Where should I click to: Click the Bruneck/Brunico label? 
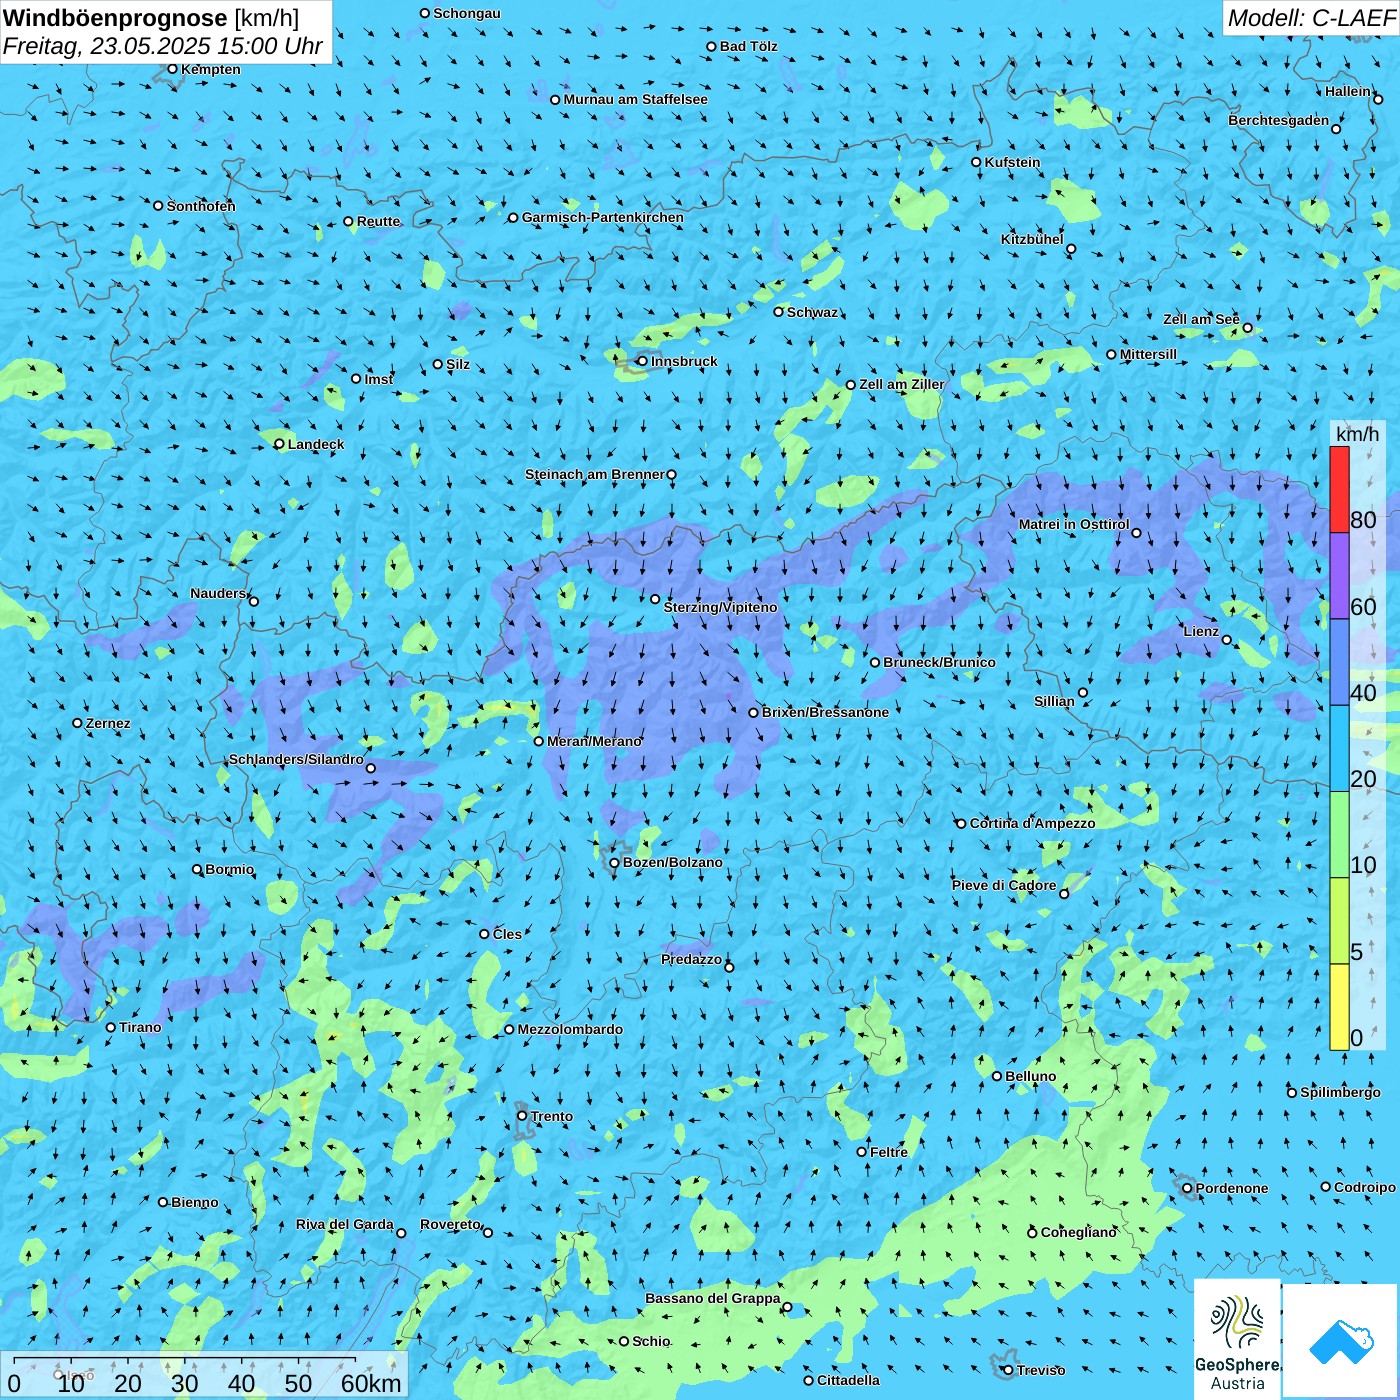pos(939,662)
